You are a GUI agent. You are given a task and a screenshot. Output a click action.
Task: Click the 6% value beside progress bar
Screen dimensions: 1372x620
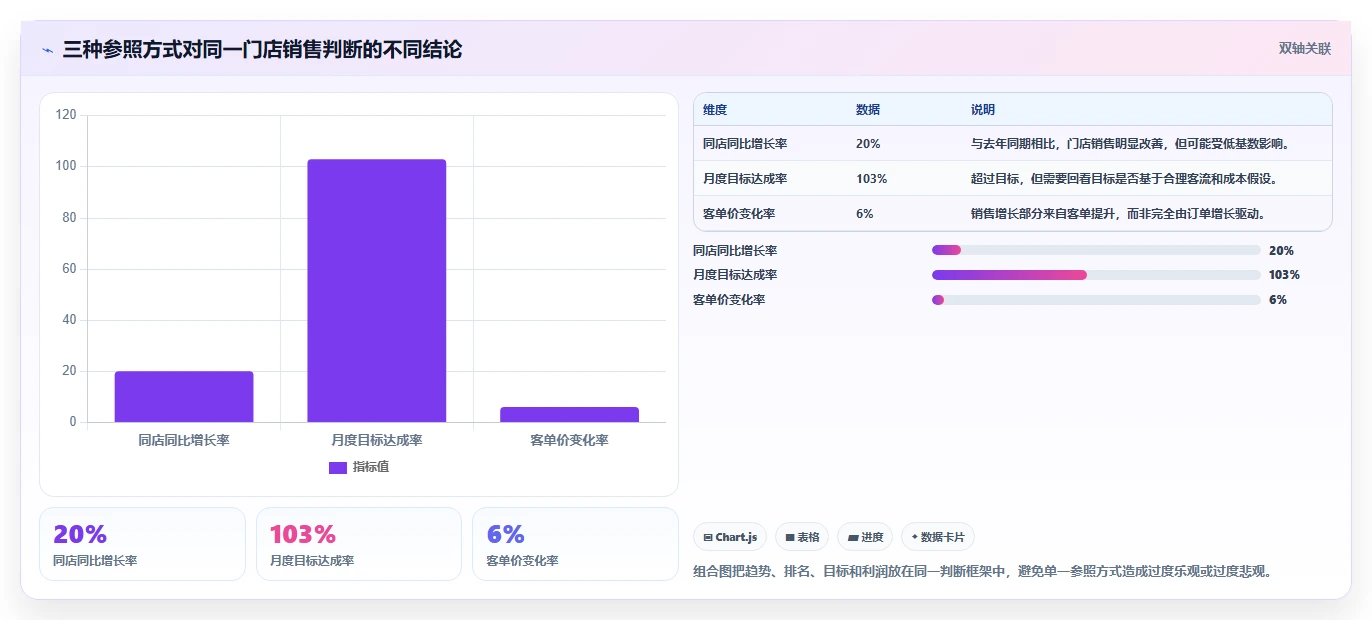[x=1278, y=300]
